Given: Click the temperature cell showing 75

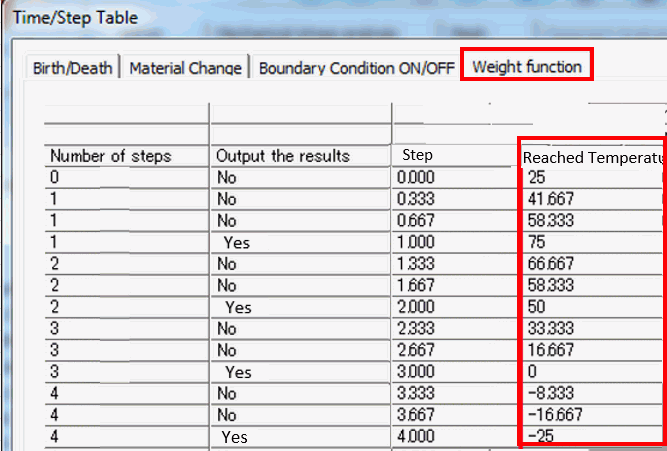Looking at the screenshot, I should coord(538,242).
